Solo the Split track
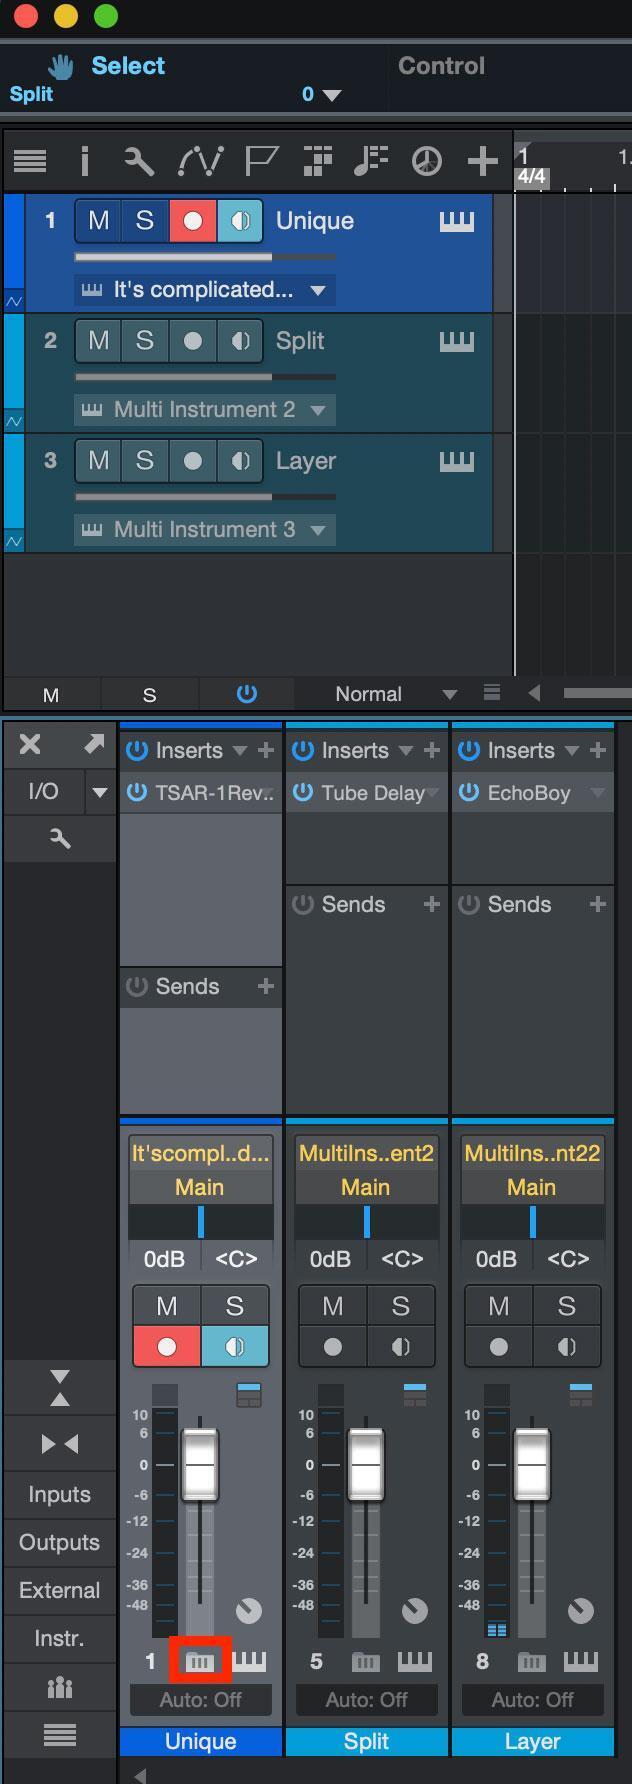The height and width of the screenshot is (1784, 632). (143, 341)
